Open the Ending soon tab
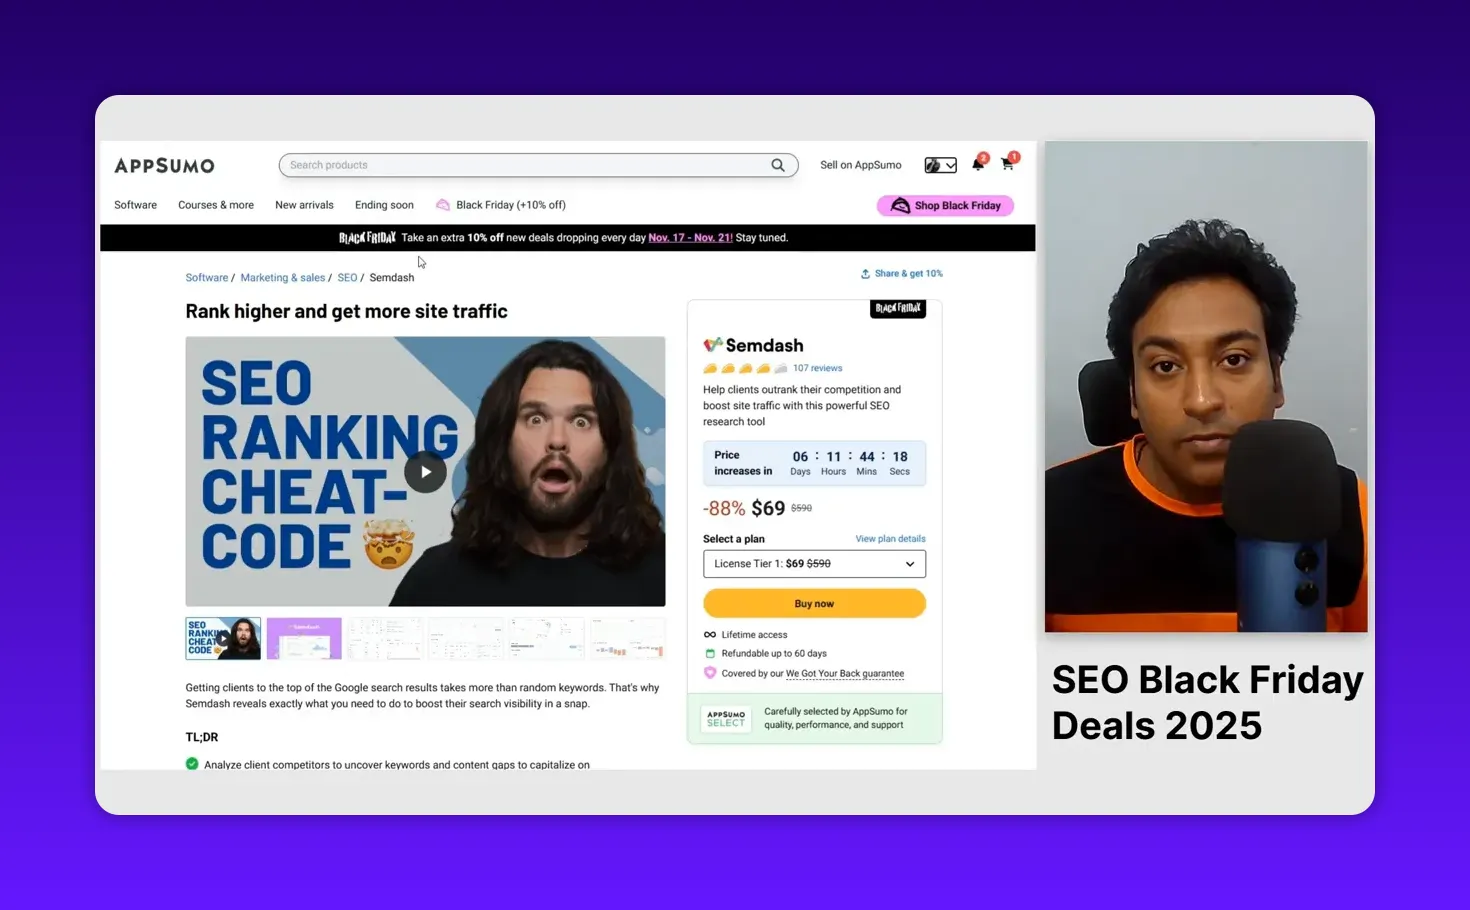Screen dimensions: 1470x910 pos(384,205)
